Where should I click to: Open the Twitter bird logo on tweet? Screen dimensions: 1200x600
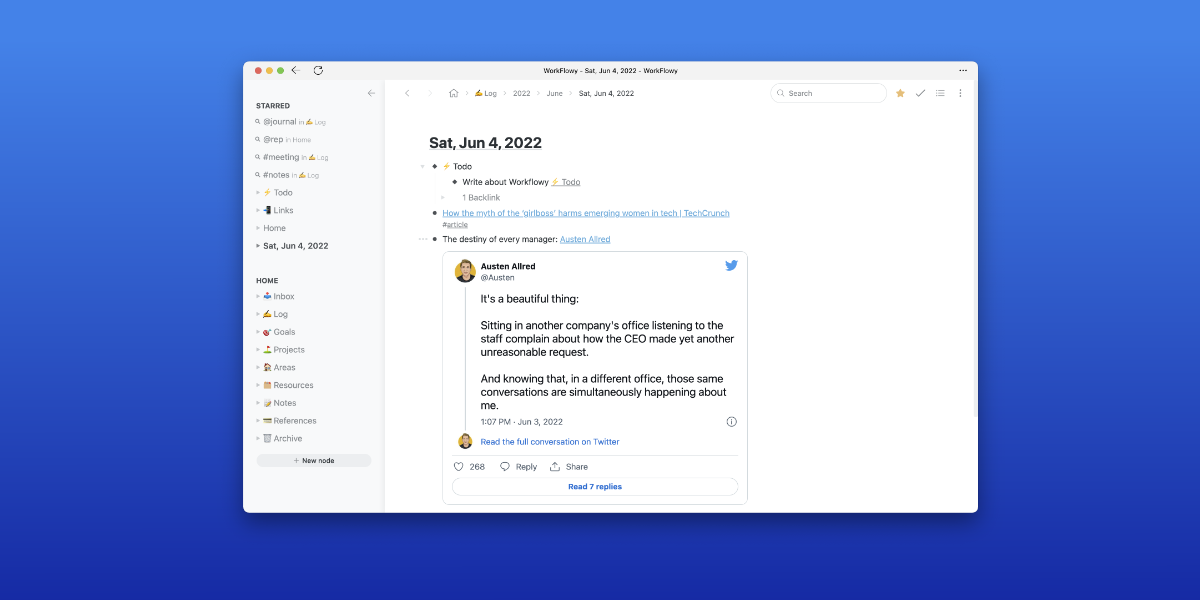(x=731, y=266)
